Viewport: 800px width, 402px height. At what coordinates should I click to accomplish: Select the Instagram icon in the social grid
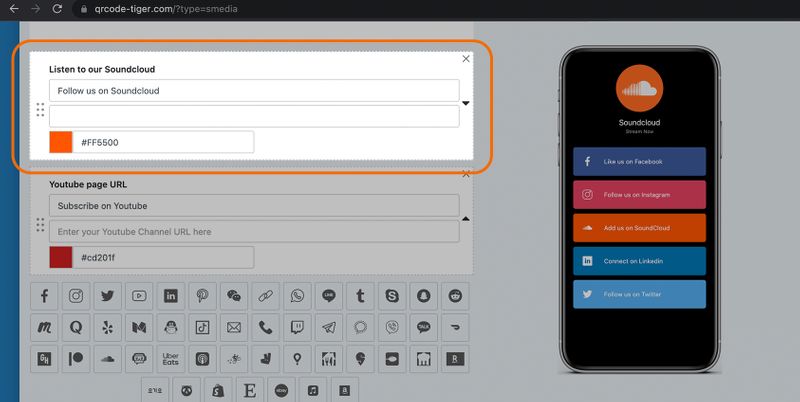76,296
